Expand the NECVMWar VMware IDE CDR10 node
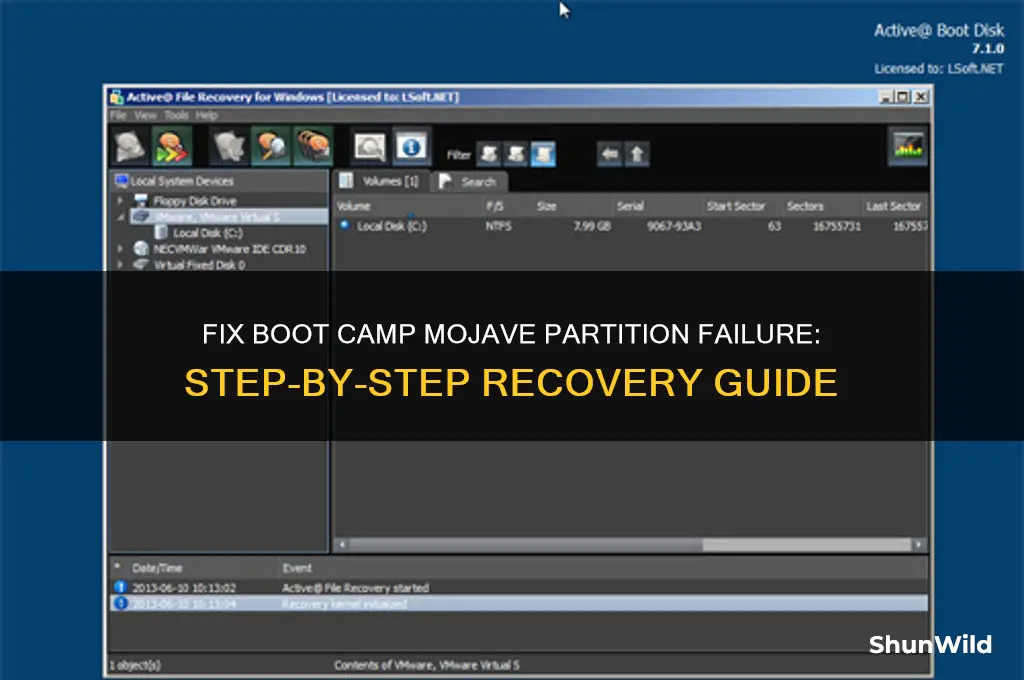Screen dimensions: 1024x680 tap(120, 249)
